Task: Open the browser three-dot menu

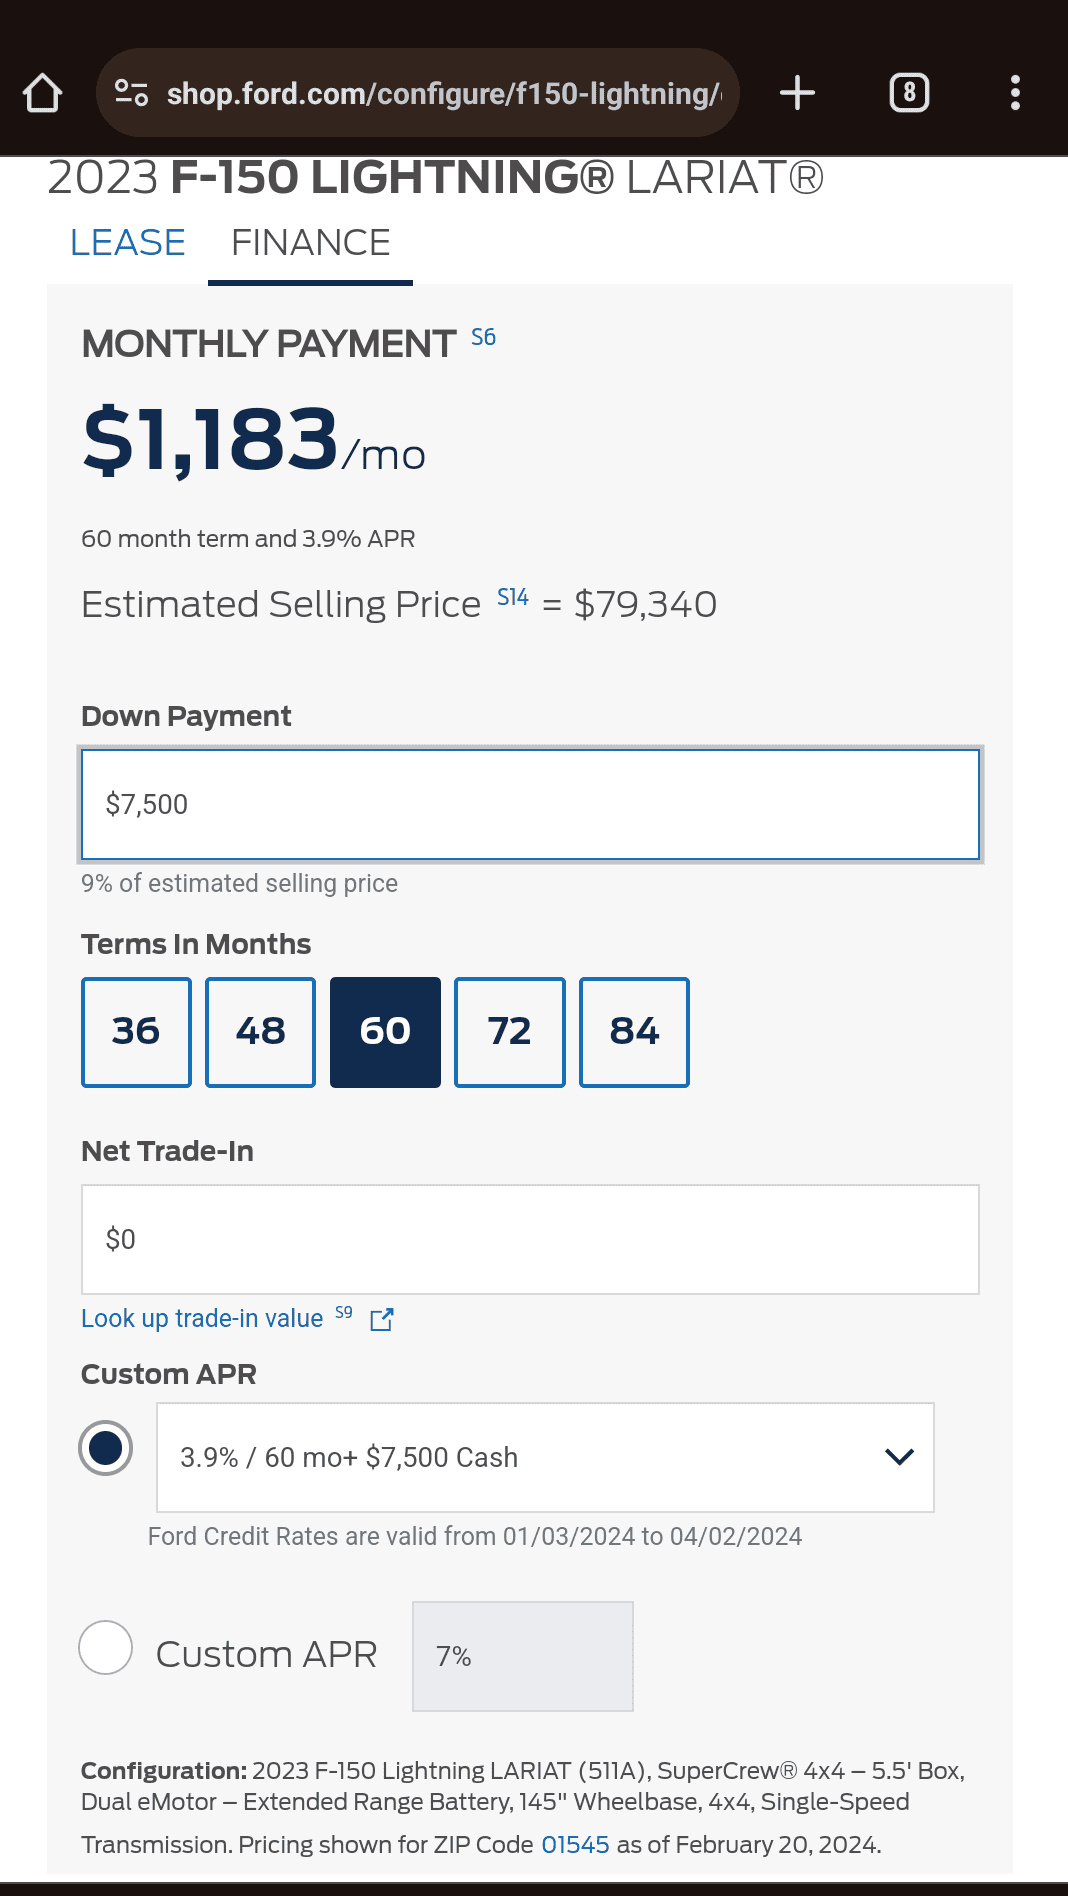Action: tap(1016, 92)
